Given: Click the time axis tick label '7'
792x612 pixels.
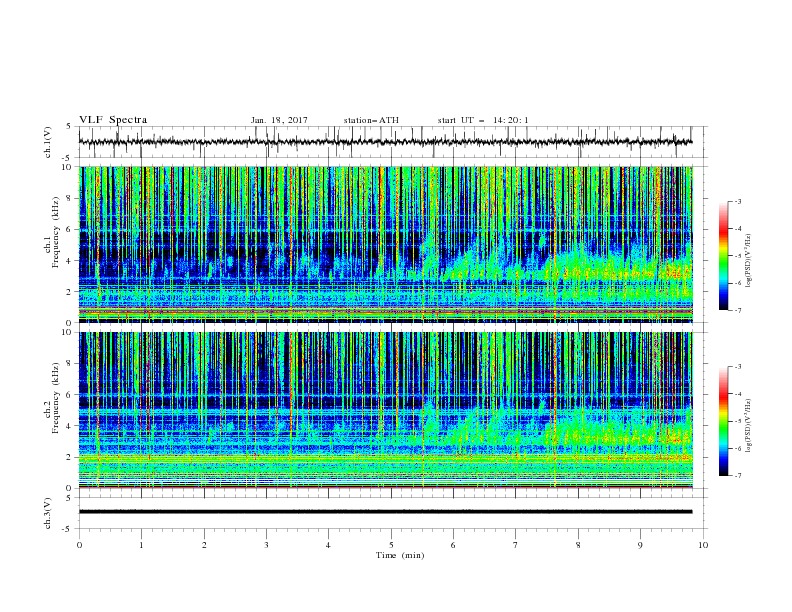Looking at the screenshot, I should tap(516, 545).
